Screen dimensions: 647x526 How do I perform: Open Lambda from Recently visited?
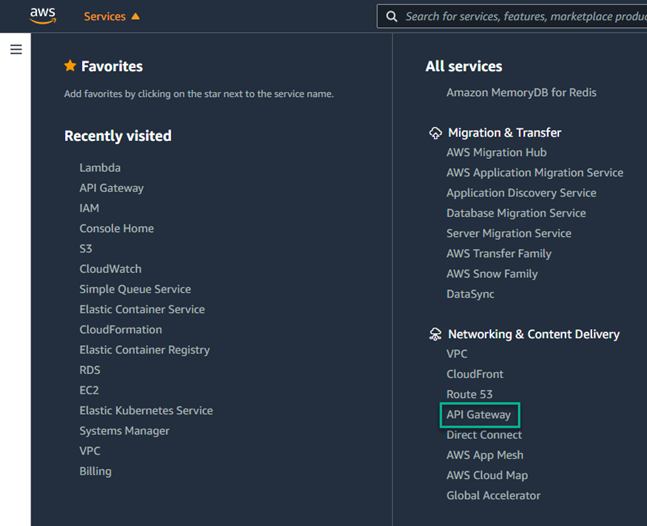point(100,168)
